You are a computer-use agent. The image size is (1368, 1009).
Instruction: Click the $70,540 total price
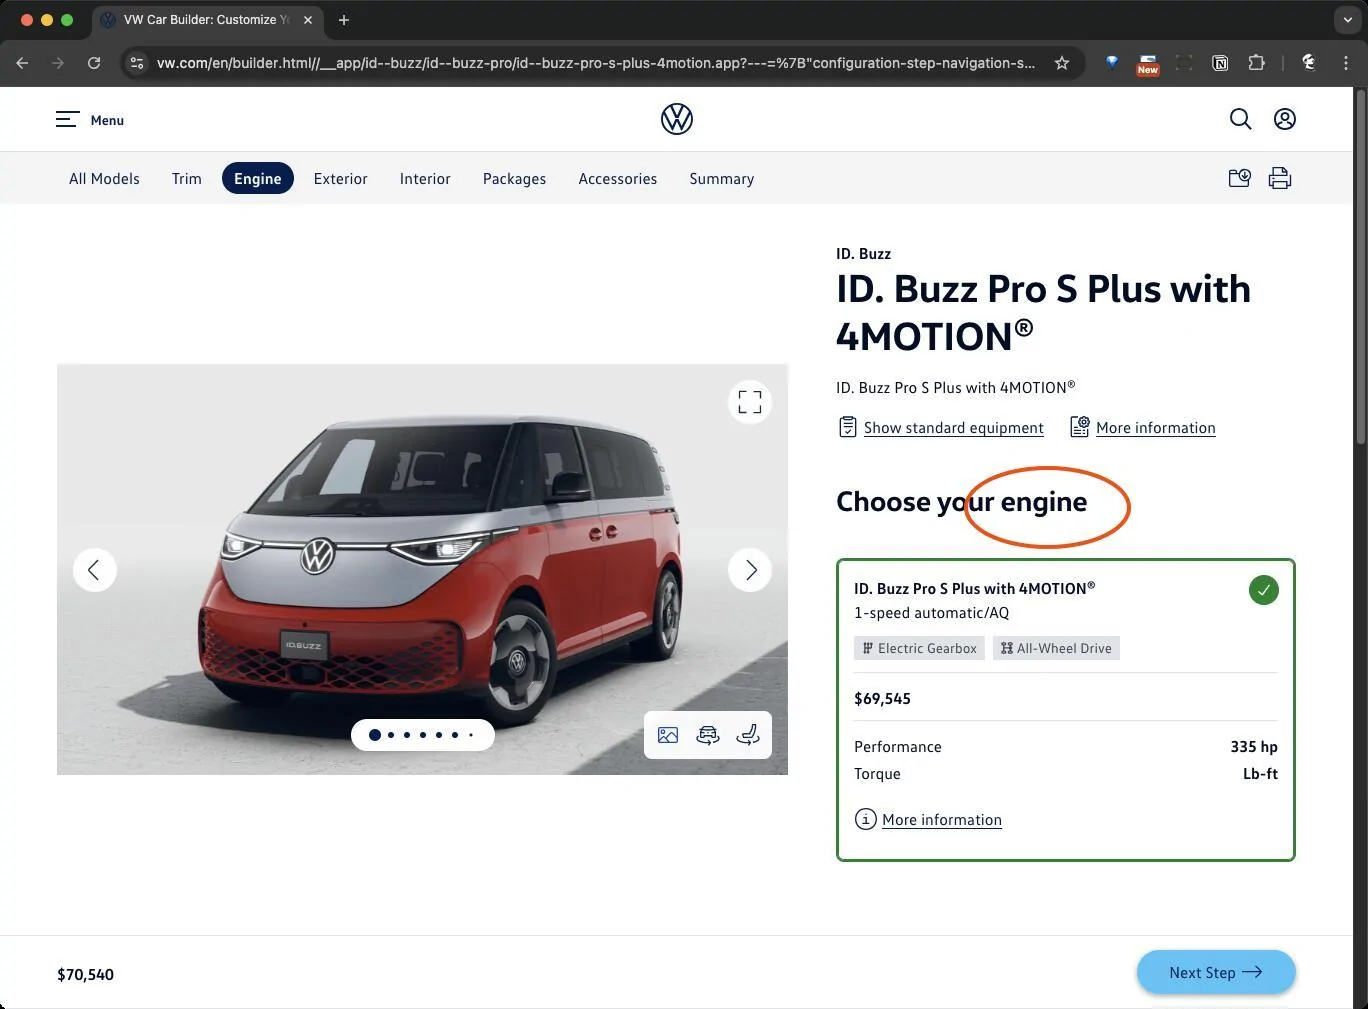tap(85, 974)
